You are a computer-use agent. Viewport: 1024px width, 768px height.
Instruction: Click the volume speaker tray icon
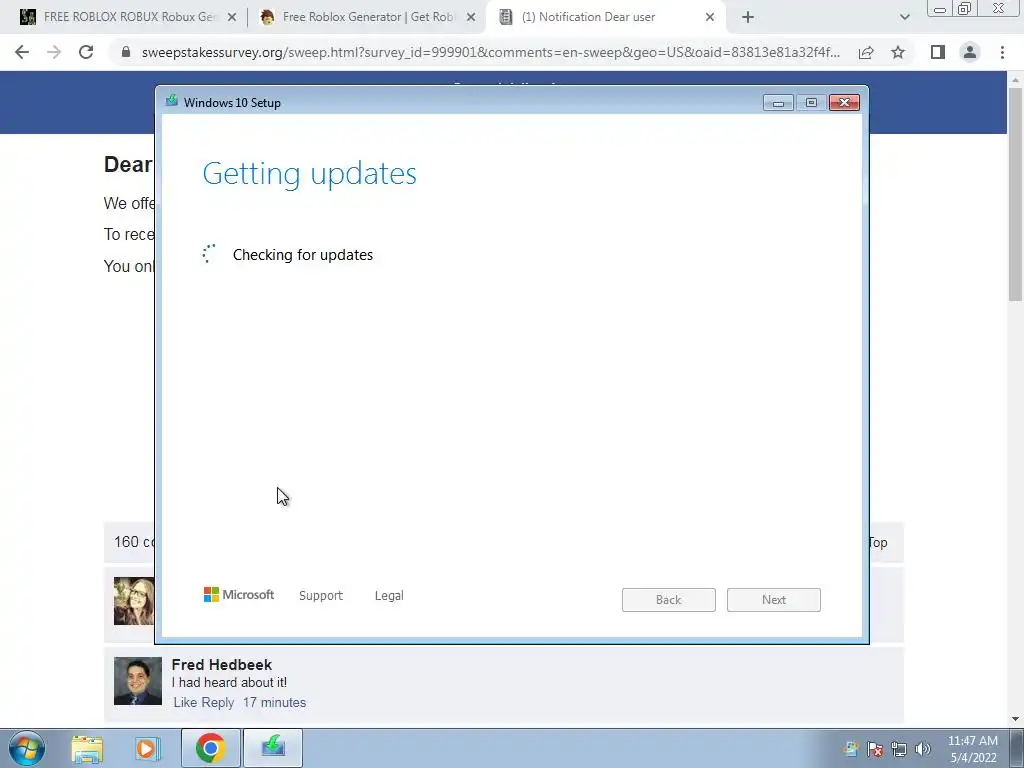[923, 750]
